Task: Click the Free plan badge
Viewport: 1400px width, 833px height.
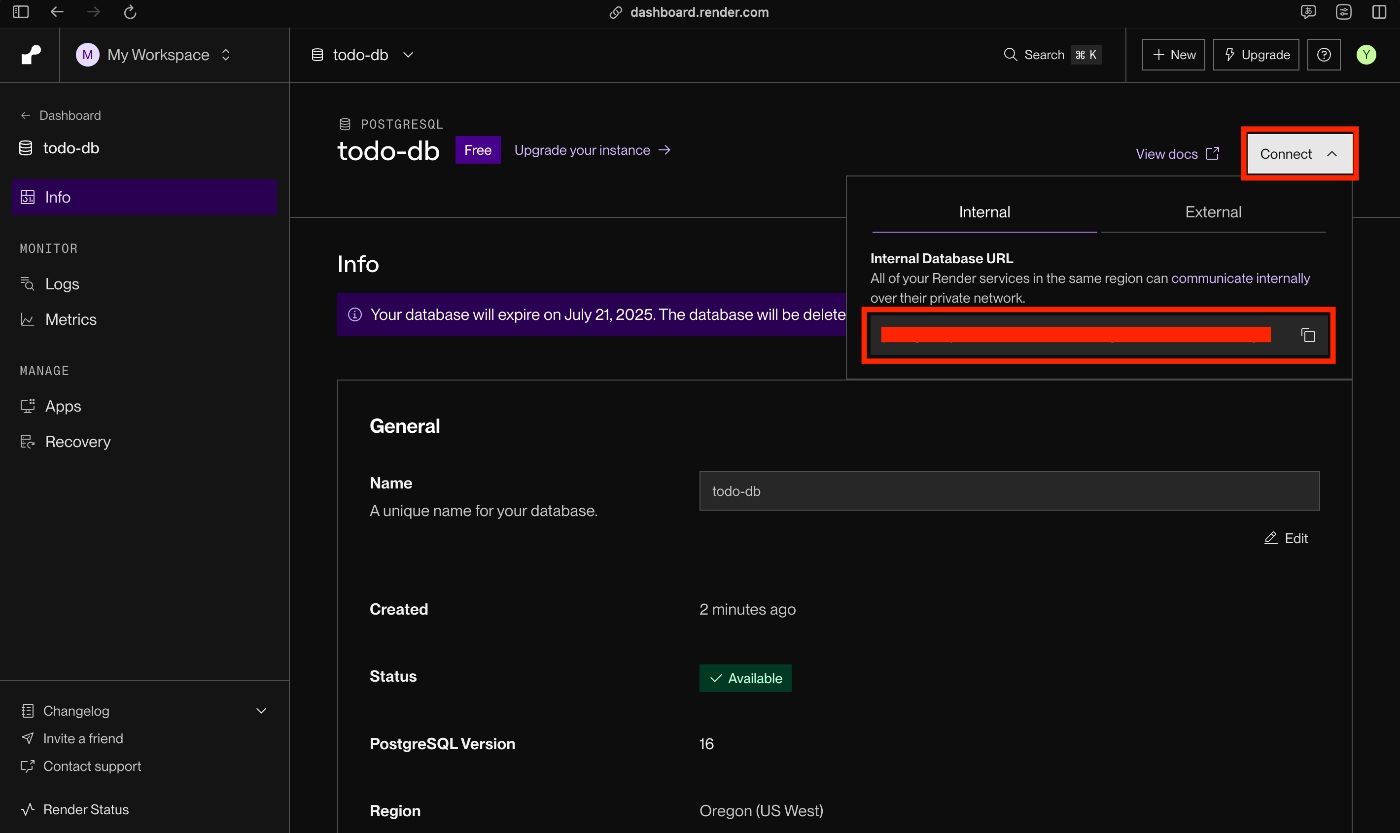Action: (478, 150)
